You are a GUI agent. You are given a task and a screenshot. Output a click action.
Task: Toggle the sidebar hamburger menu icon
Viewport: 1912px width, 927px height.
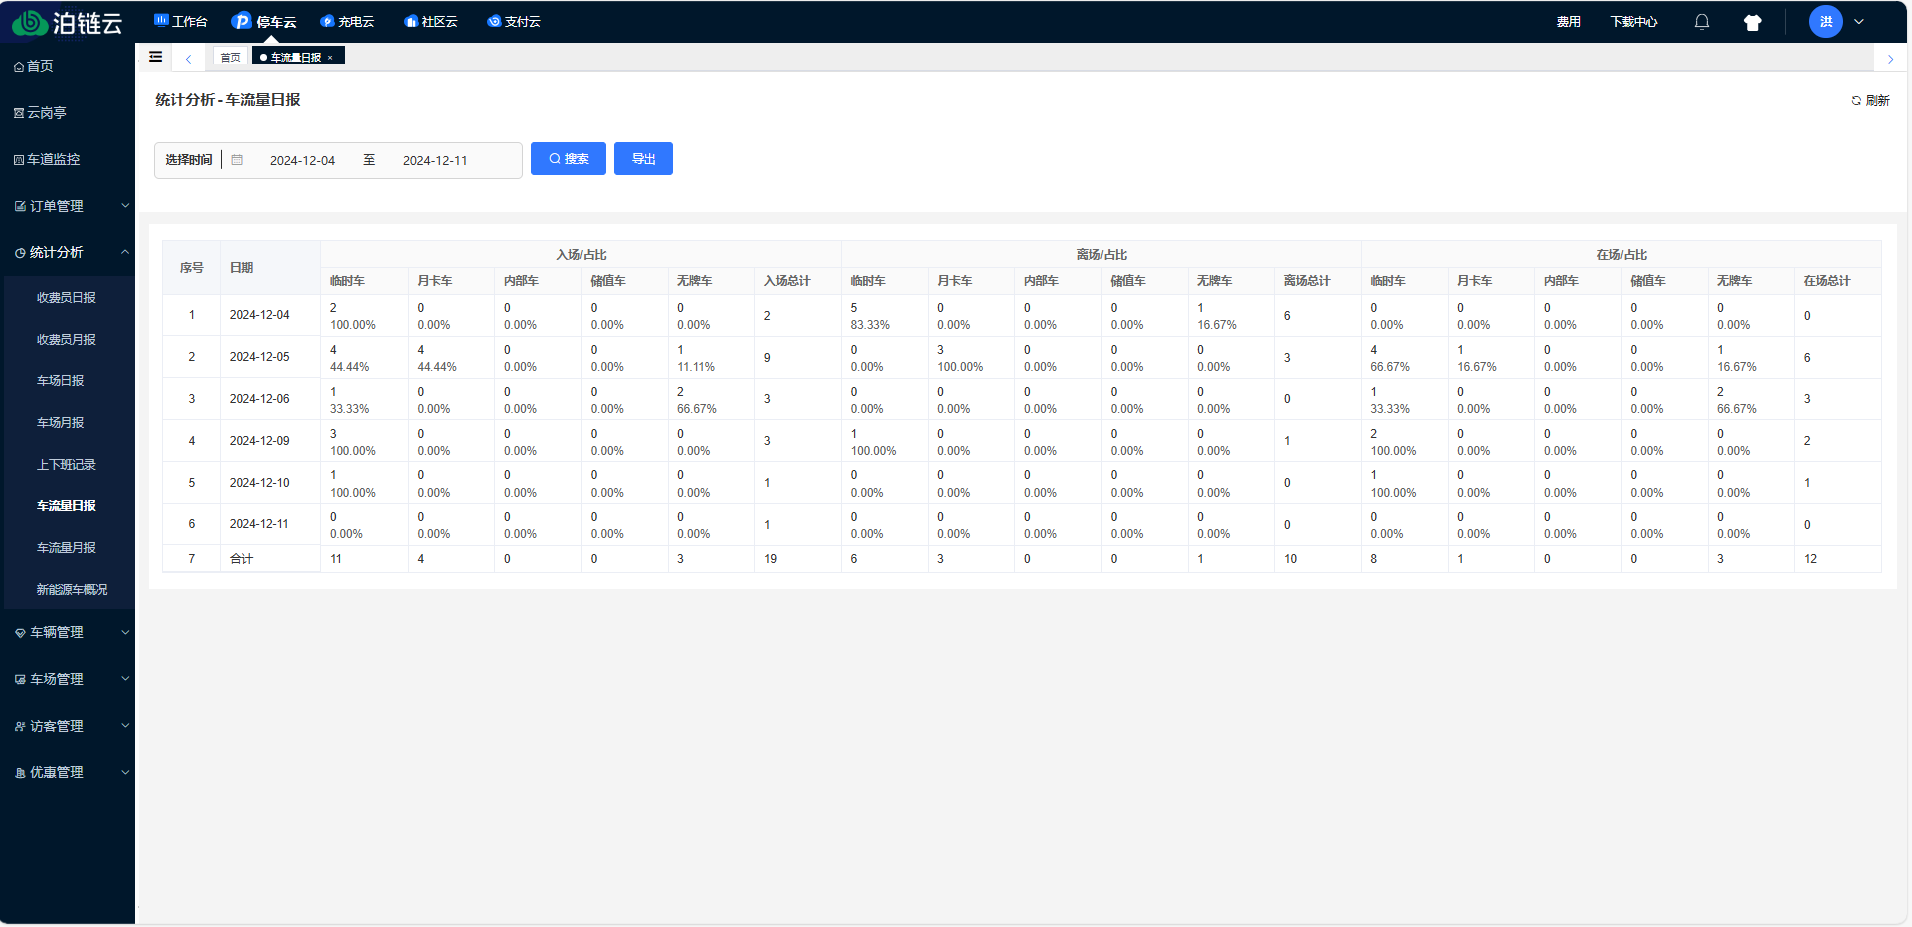[x=156, y=57]
